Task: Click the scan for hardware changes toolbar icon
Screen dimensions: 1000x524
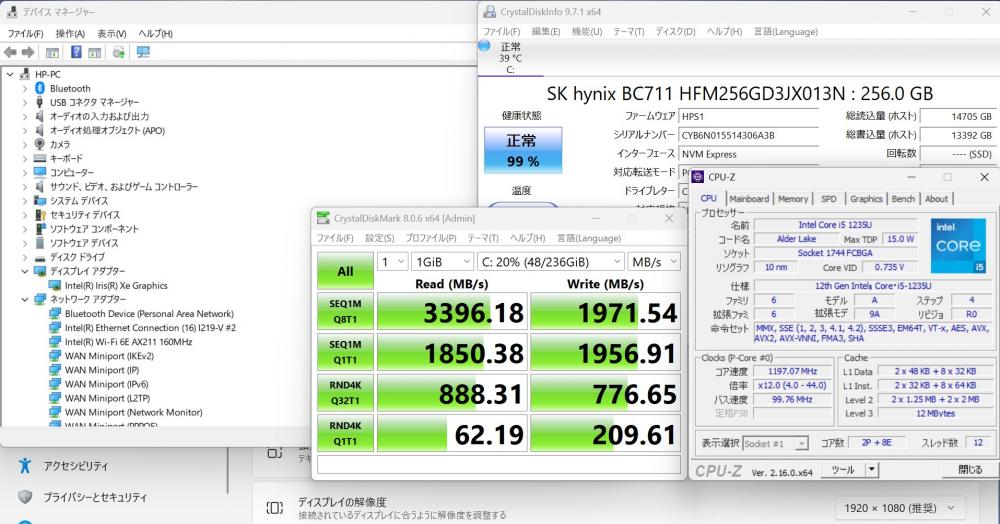Action: click(x=143, y=52)
